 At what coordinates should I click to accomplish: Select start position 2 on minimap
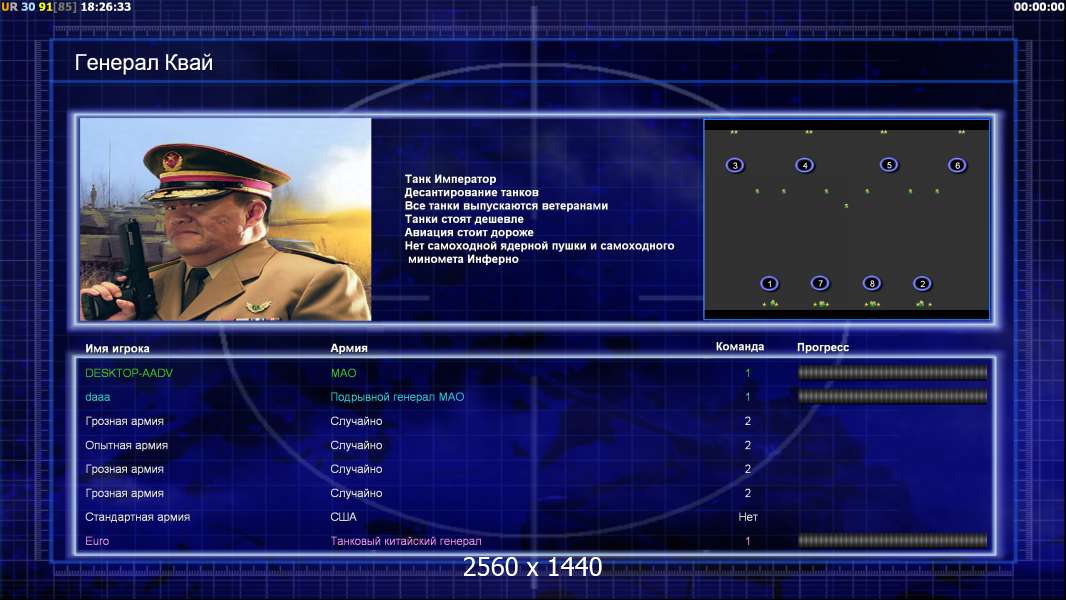(x=922, y=283)
